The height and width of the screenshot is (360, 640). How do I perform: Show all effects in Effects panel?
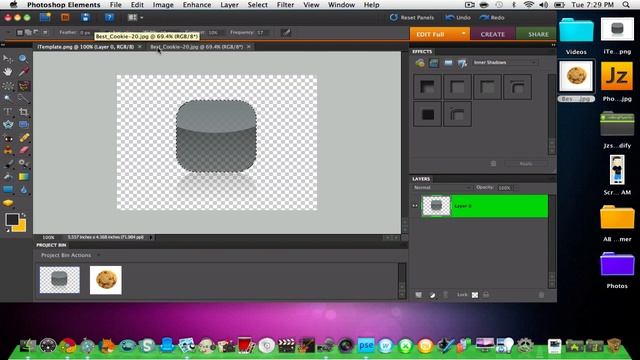click(x=462, y=63)
